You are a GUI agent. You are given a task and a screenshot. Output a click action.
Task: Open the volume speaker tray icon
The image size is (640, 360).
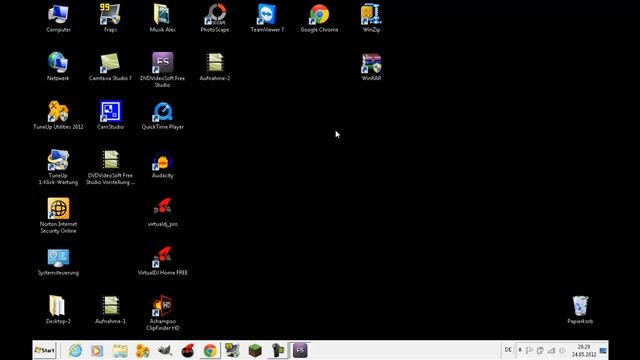[x=562, y=350]
